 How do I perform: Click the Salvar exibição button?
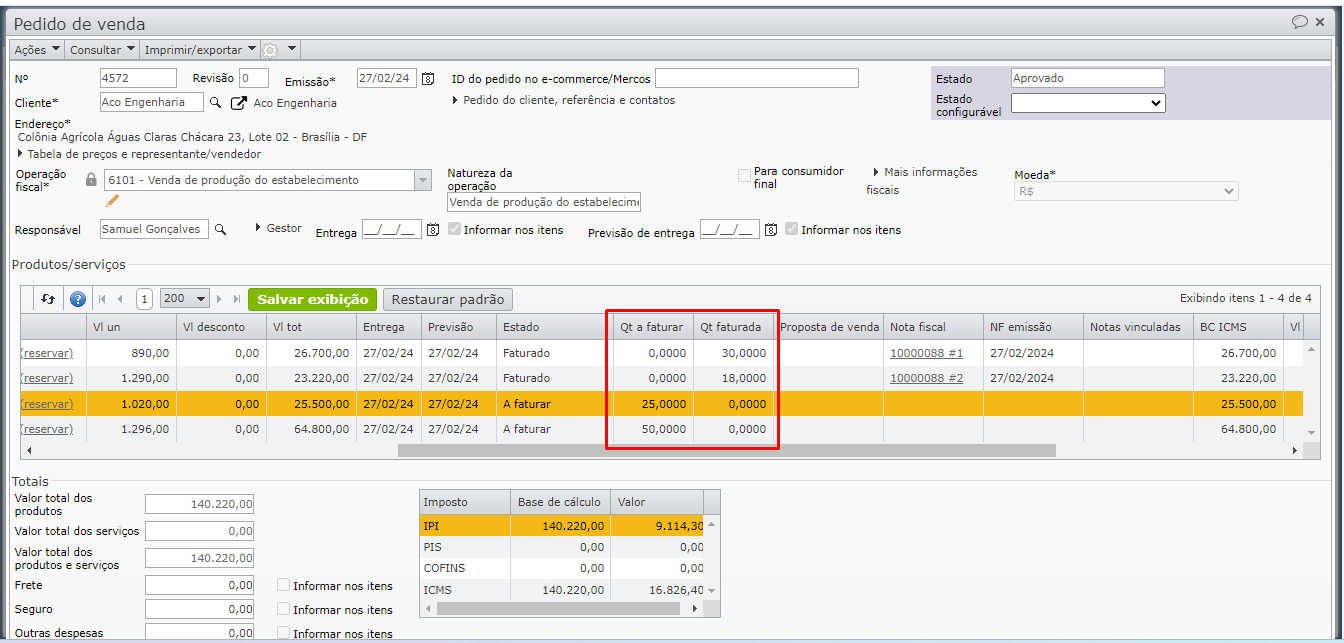[x=312, y=299]
